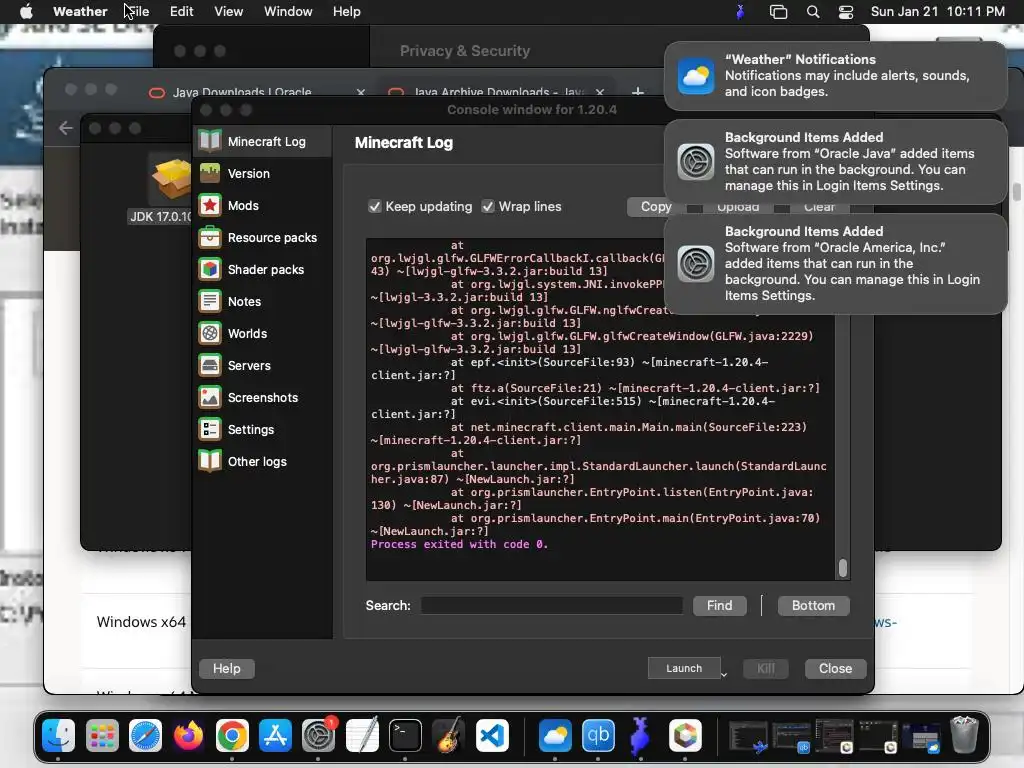Image resolution: width=1024 pixels, height=768 pixels.
Task: Click the menu bar date and time
Action: 938,12
